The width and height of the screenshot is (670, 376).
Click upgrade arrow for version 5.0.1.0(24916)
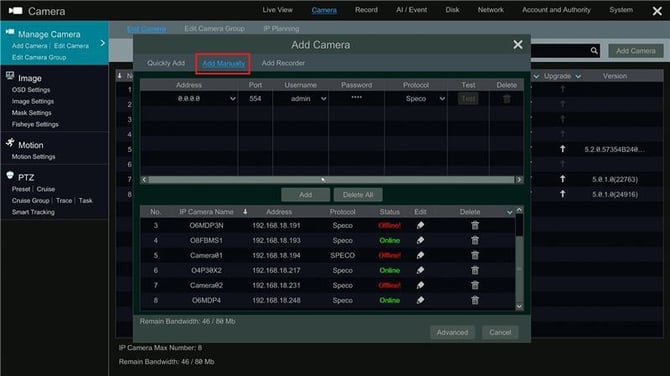point(563,194)
